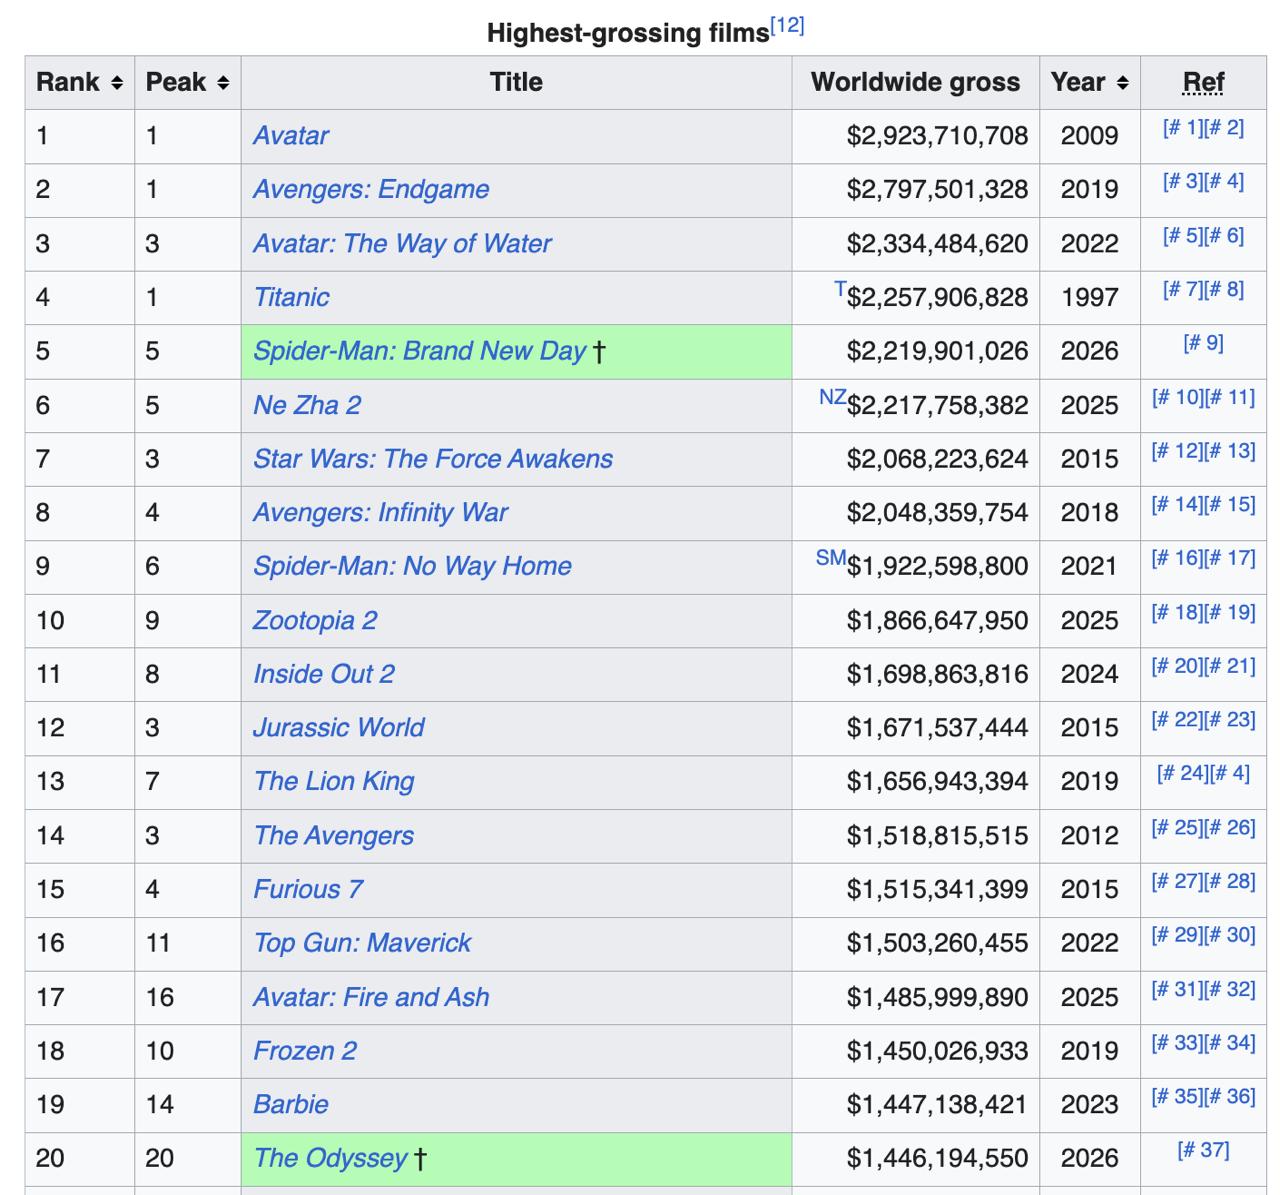Click the Top Gun: Maverick title
This screenshot has height=1195, width=1280.
[362, 944]
